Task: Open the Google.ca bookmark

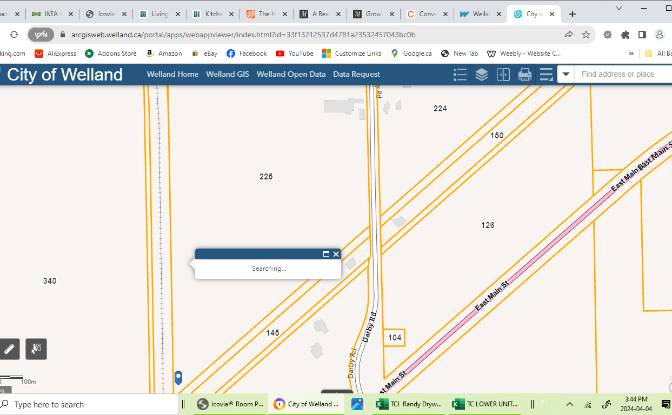Action: click(411, 54)
